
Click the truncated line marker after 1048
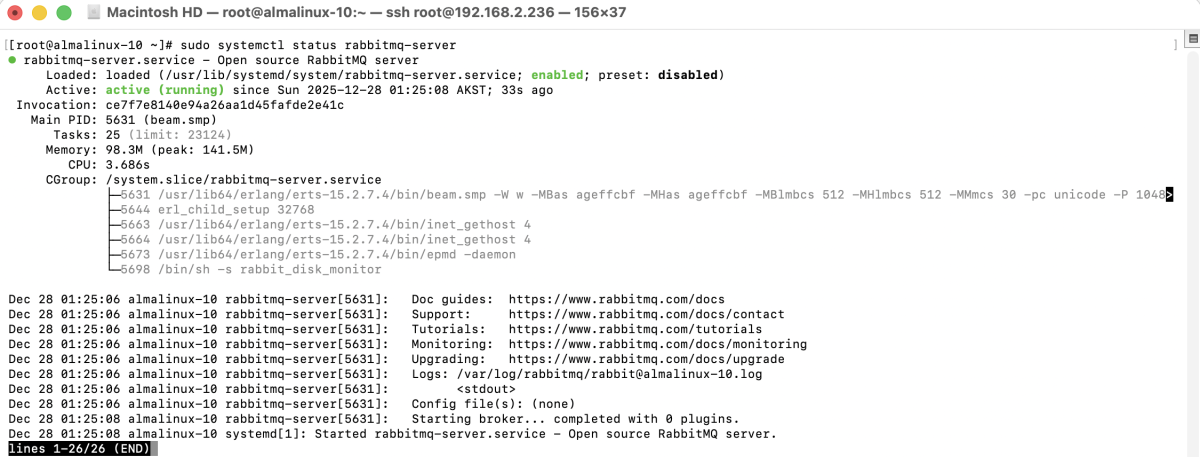pos(1169,195)
